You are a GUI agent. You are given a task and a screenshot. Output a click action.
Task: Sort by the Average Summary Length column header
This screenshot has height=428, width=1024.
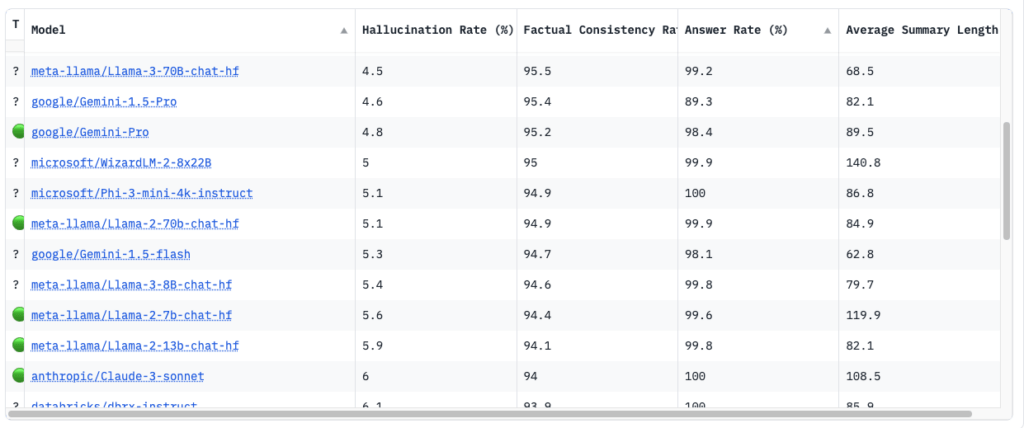click(x=920, y=30)
